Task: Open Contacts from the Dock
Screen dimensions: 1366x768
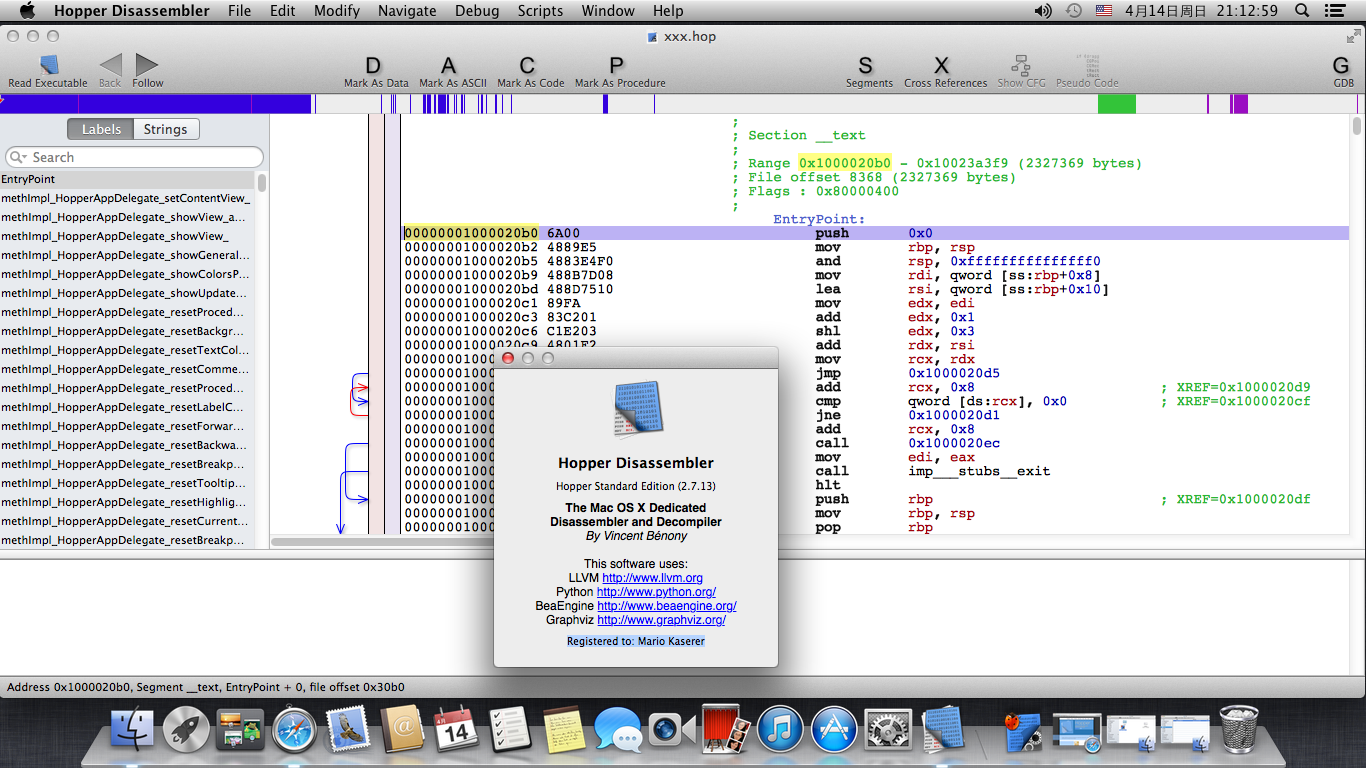Action: tap(402, 729)
